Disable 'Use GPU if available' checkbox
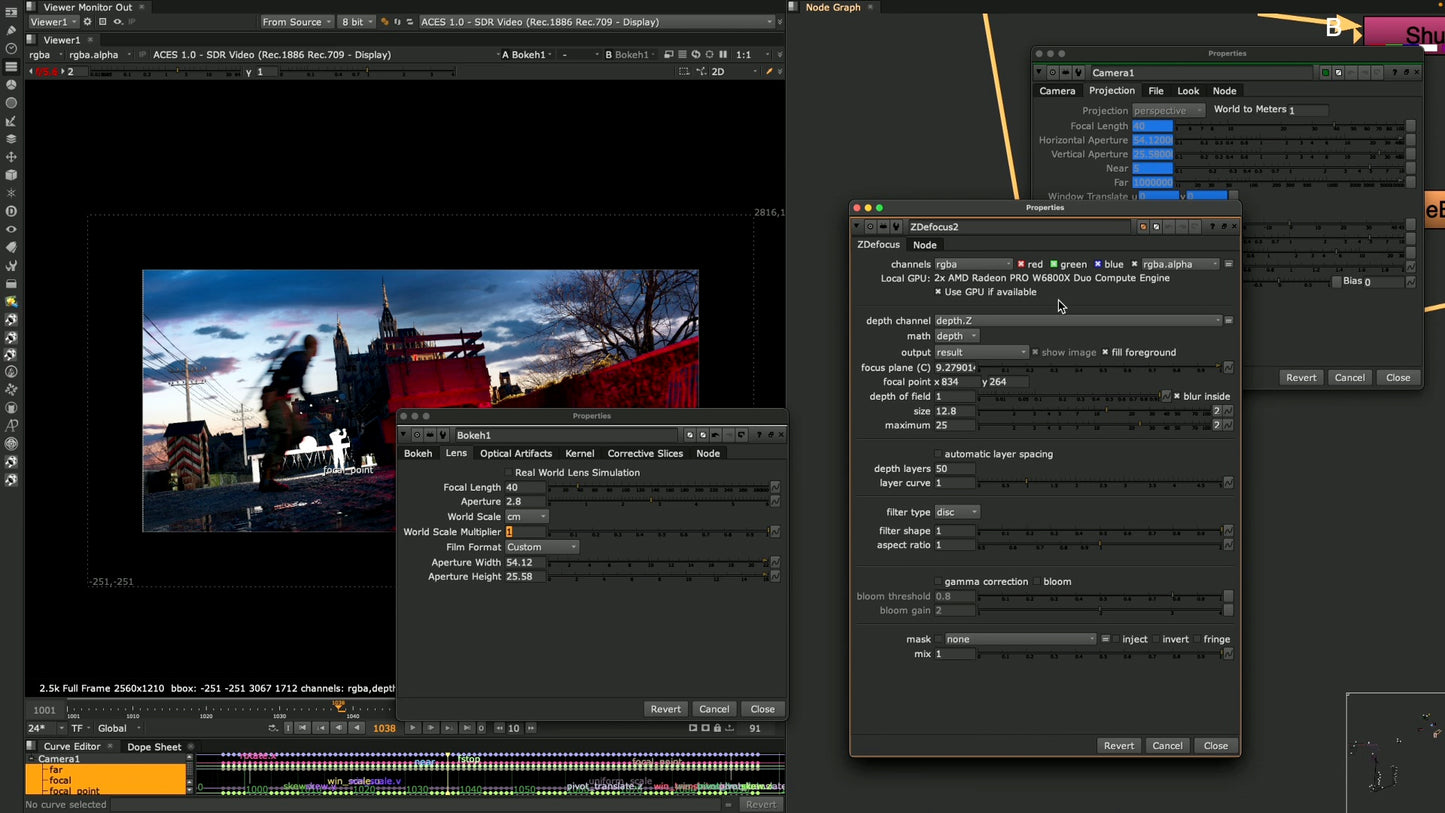This screenshot has height=813, width=1445. (938, 292)
